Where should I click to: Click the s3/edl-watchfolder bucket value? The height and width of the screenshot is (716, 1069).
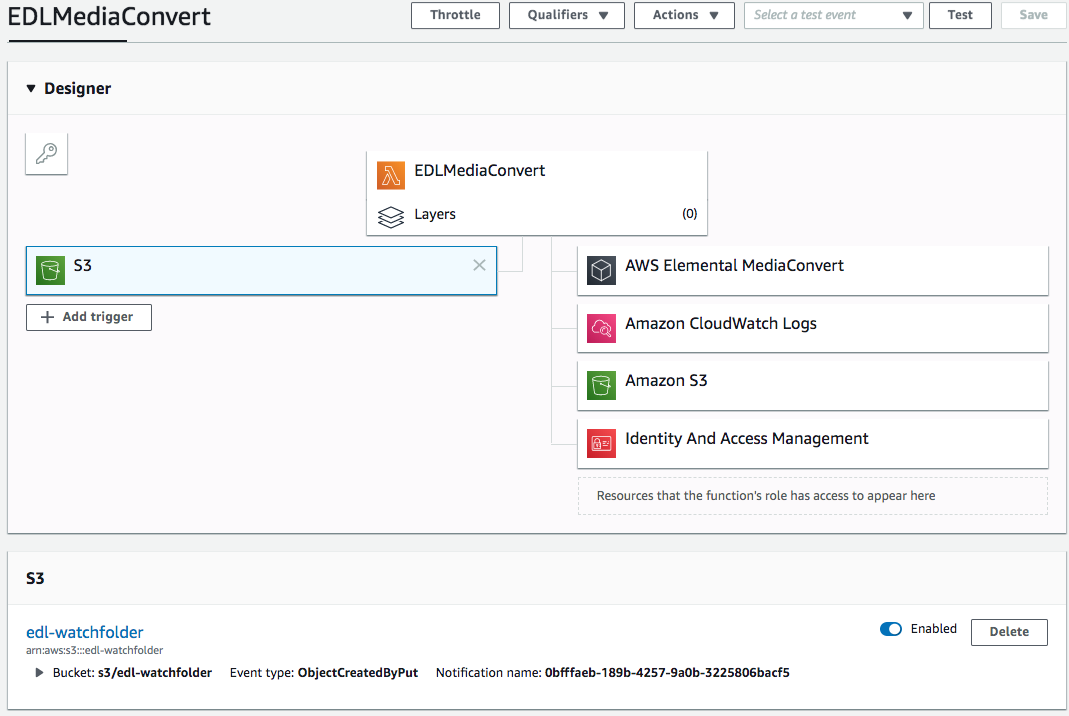(x=155, y=672)
